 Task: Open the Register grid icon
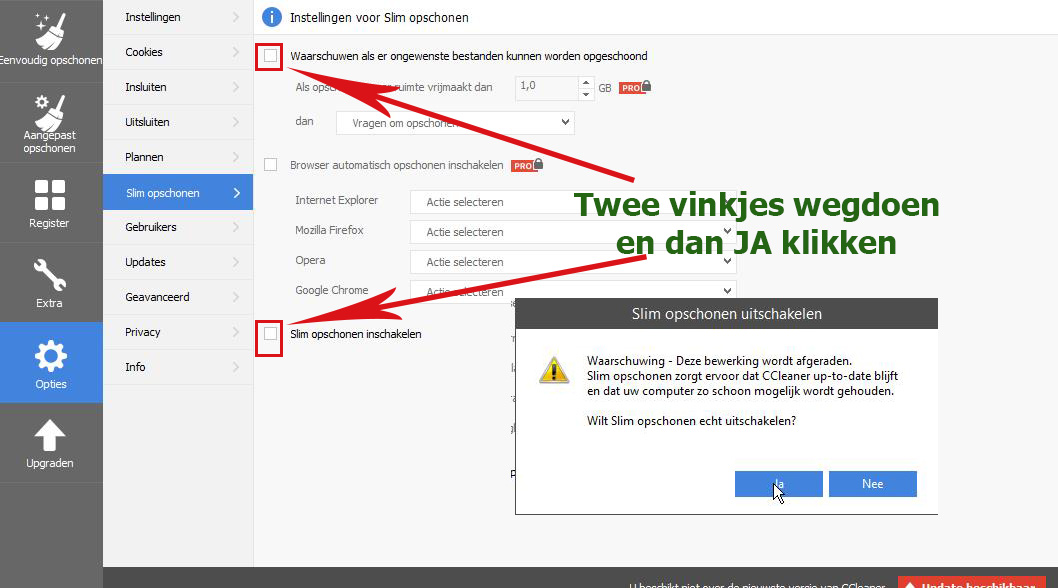pos(50,195)
